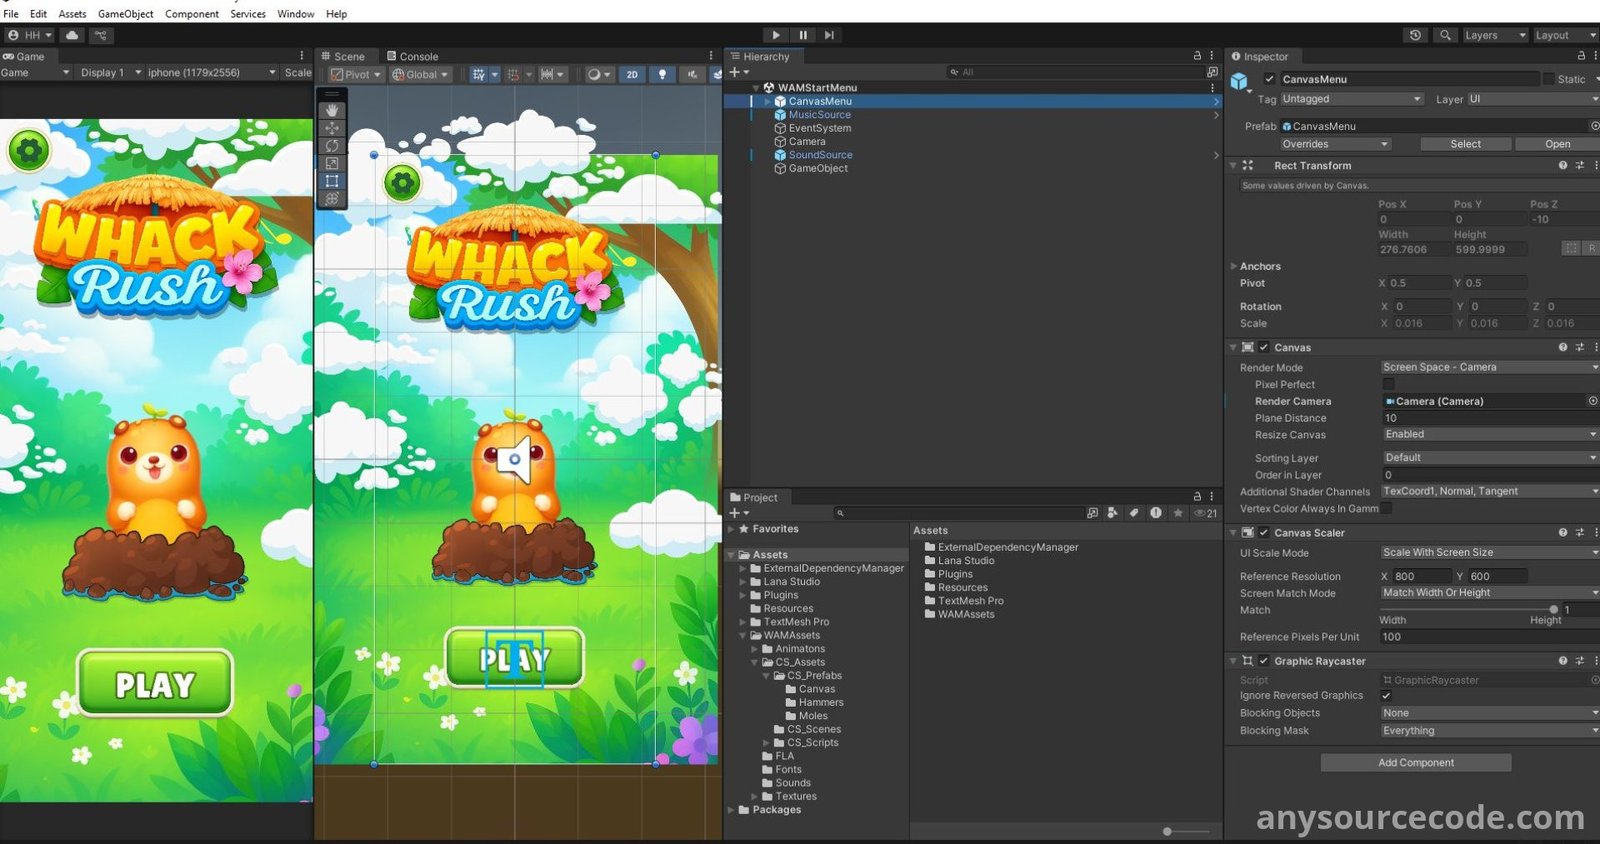Open the GameObject menu
This screenshot has width=1600, height=844.
click(x=126, y=14)
